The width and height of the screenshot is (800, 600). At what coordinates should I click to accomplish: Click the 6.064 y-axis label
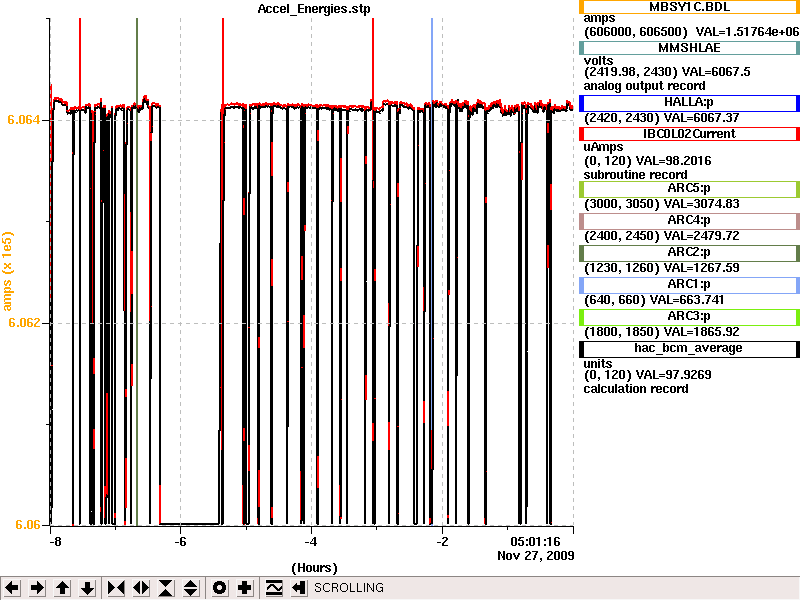coord(23,120)
